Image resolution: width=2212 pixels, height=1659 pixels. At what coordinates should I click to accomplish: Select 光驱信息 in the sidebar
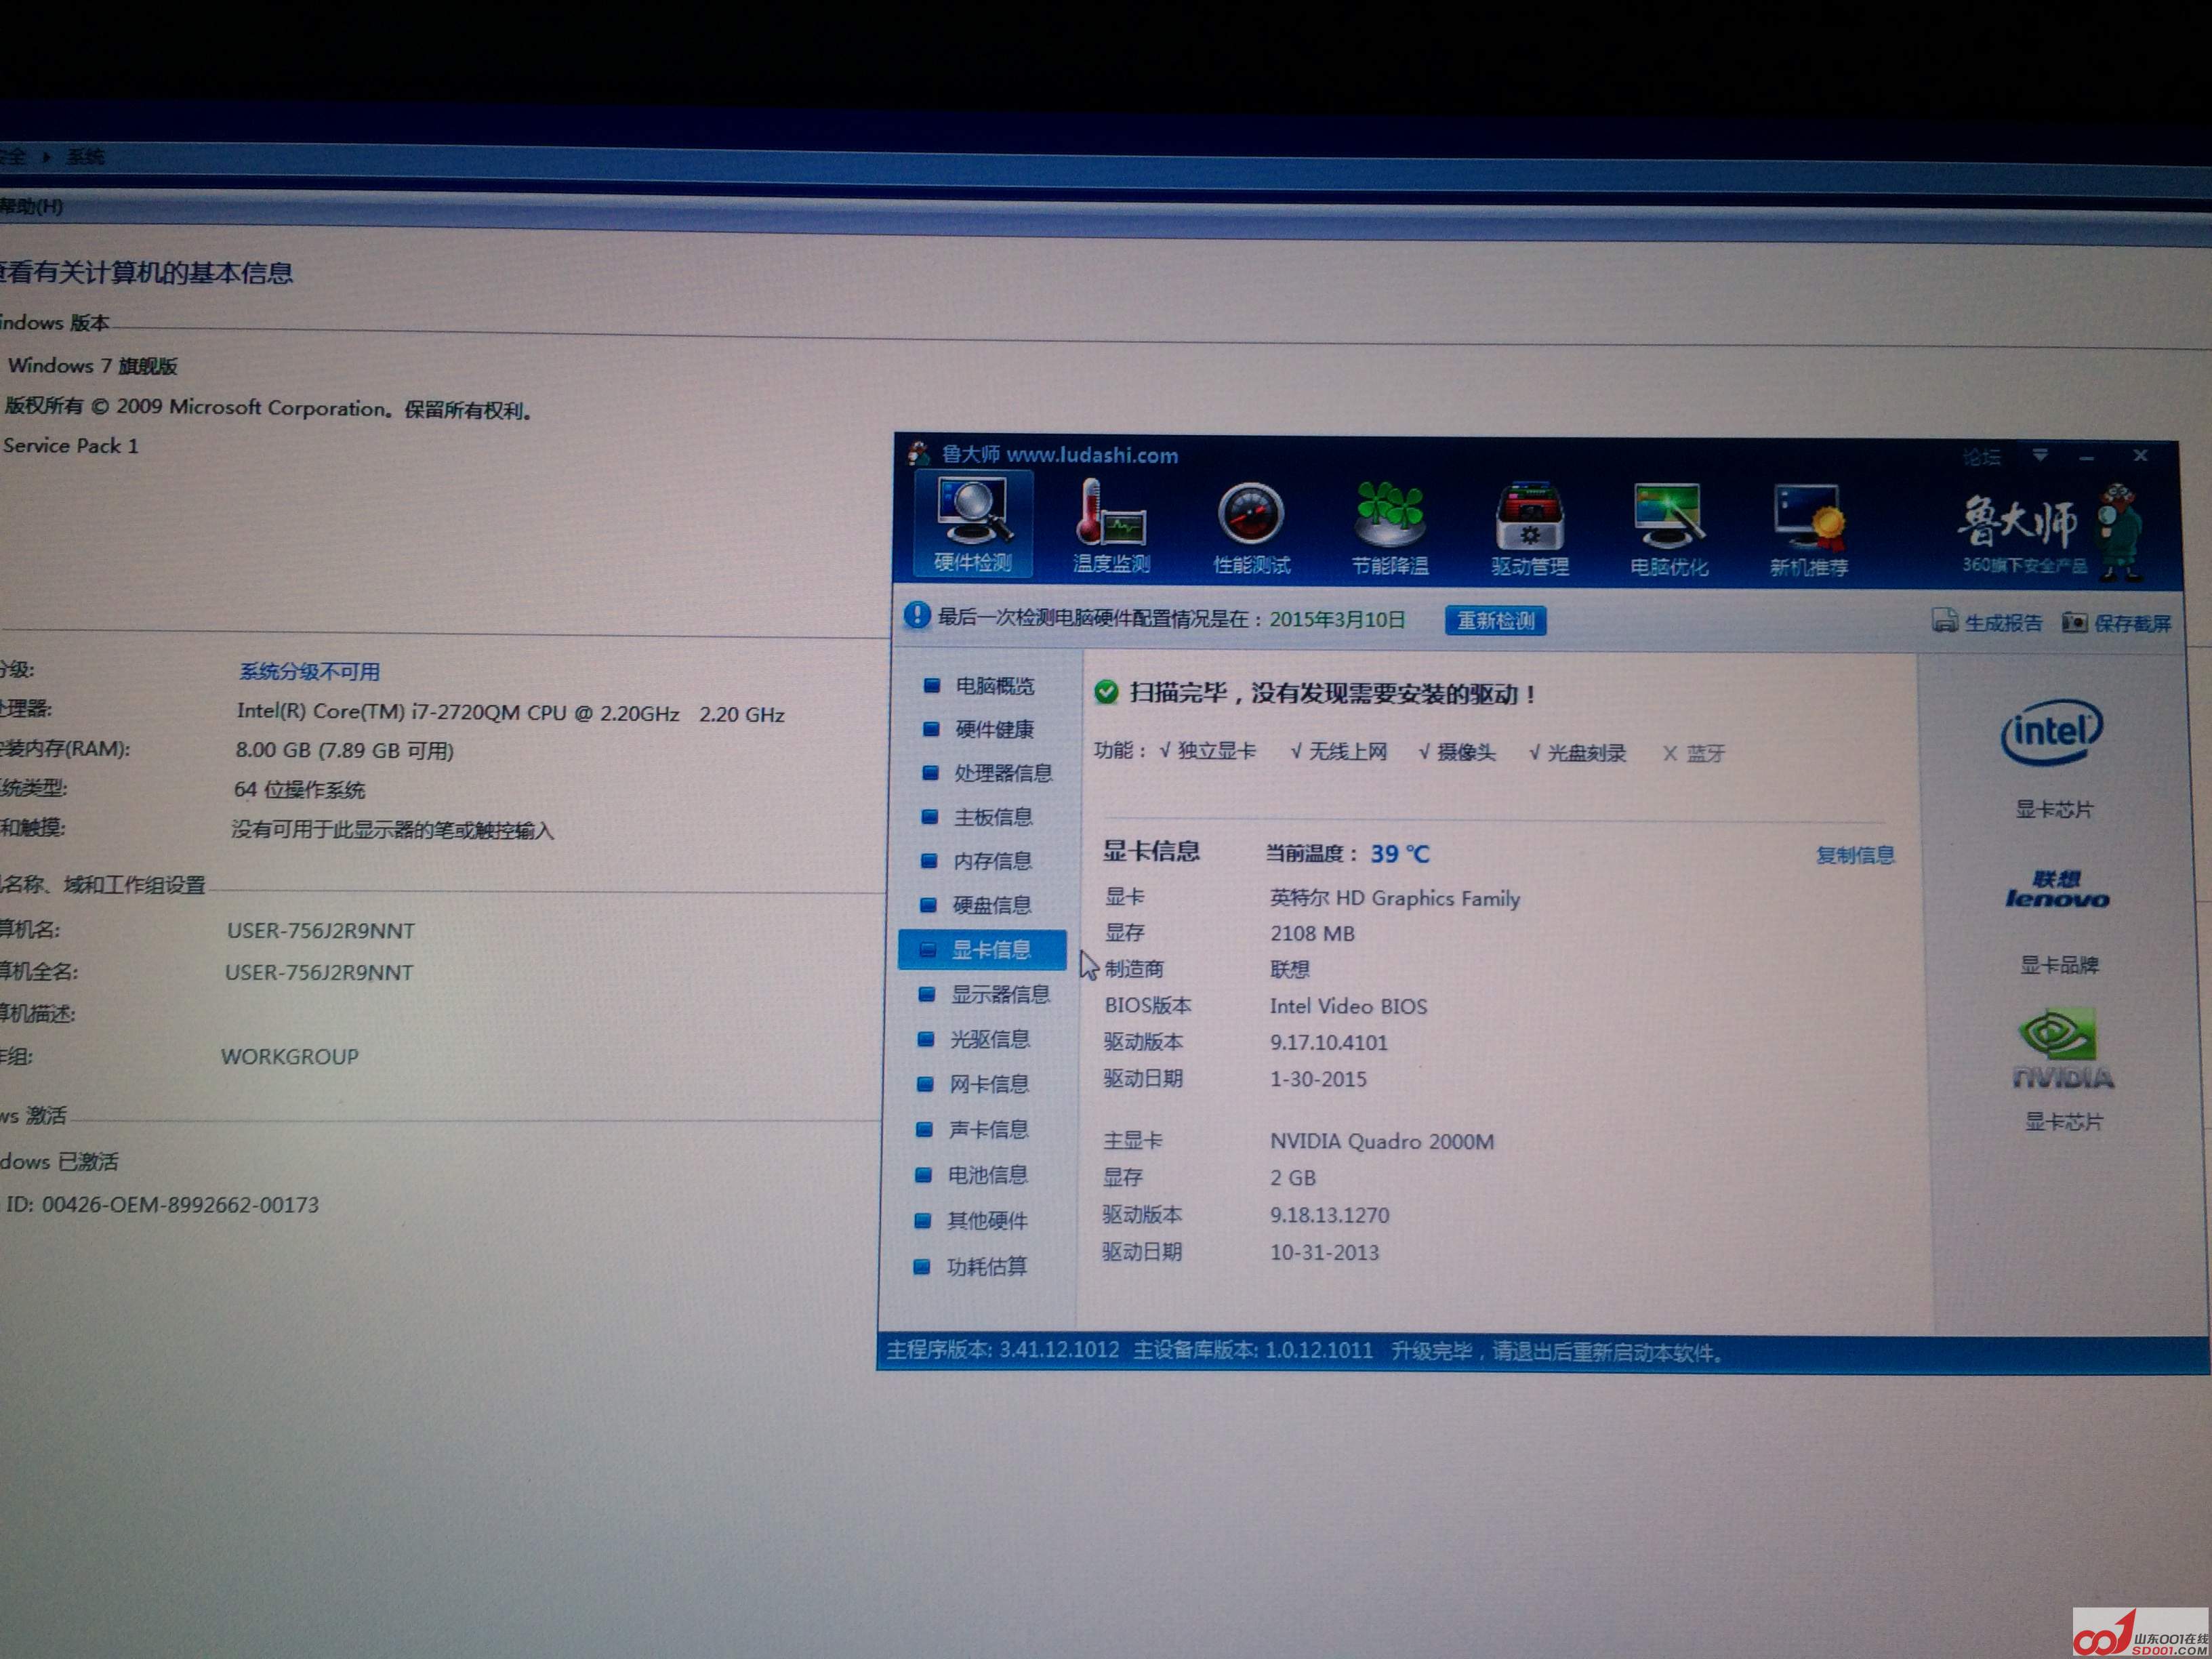(989, 1039)
